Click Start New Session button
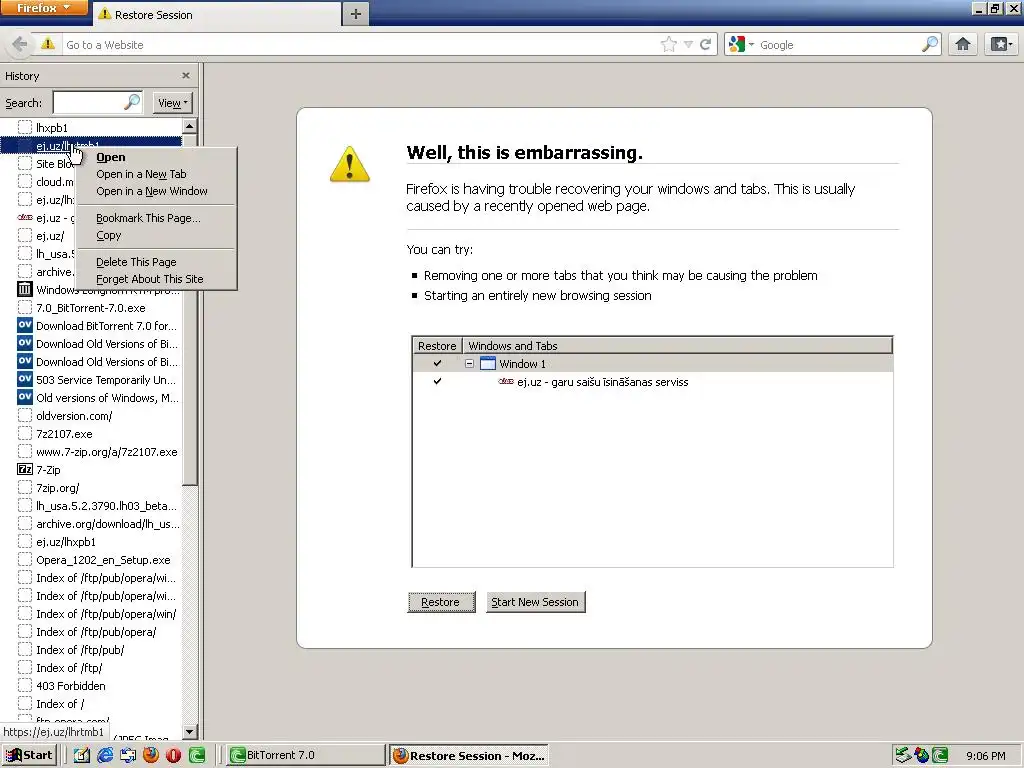This screenshot has height=768, width=1024. (535, 602)
